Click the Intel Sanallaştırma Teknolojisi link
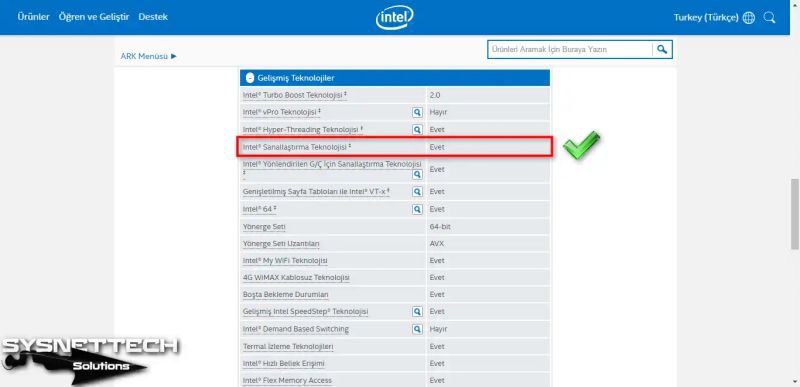The image size is (800, 387). coord(297,147)
